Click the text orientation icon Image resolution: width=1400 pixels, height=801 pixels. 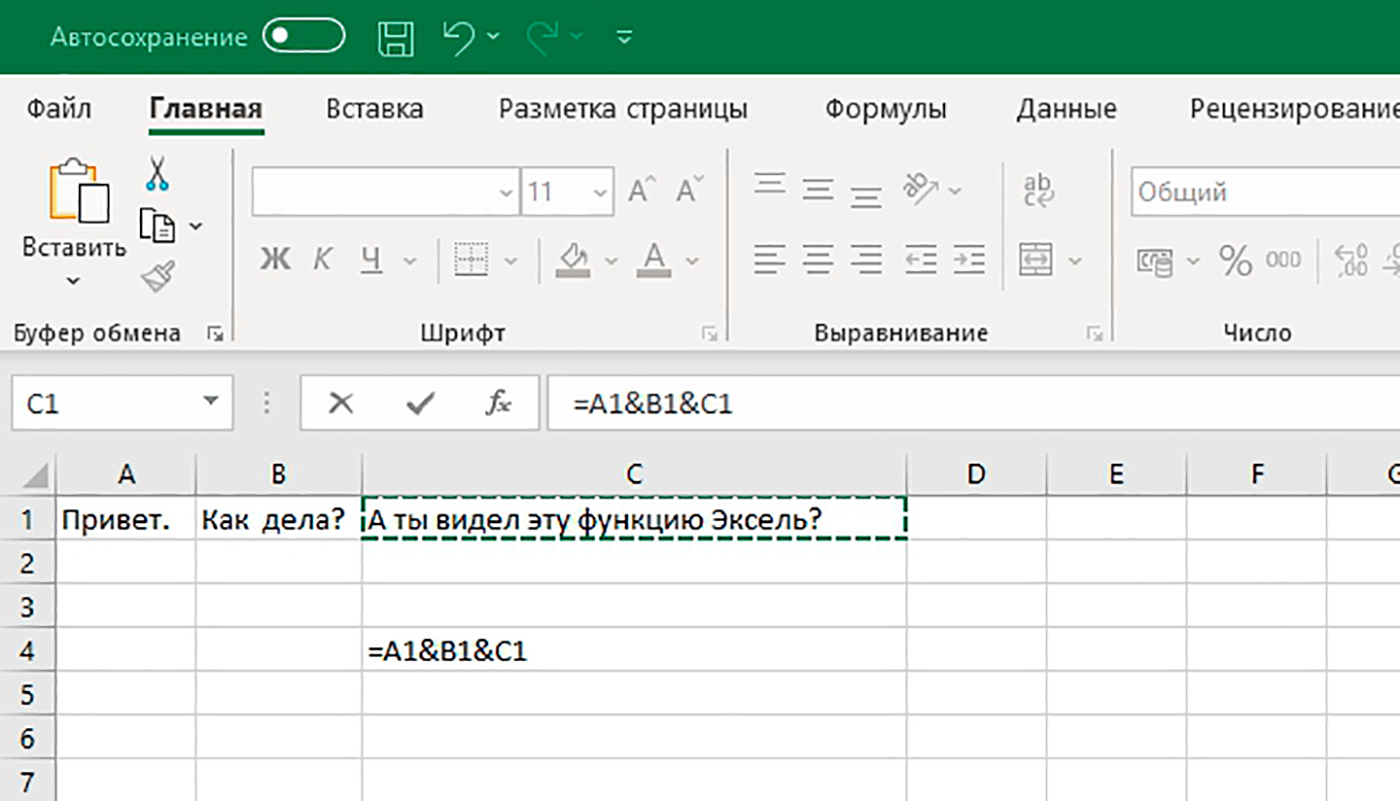919,187
